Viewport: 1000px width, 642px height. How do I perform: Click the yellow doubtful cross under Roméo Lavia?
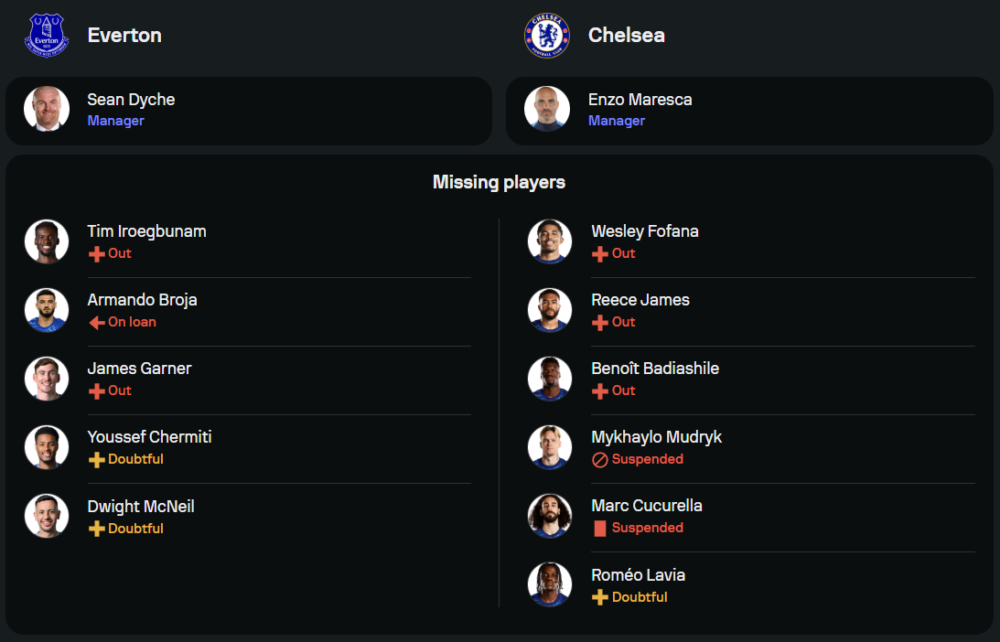click(x=600, y=597)
